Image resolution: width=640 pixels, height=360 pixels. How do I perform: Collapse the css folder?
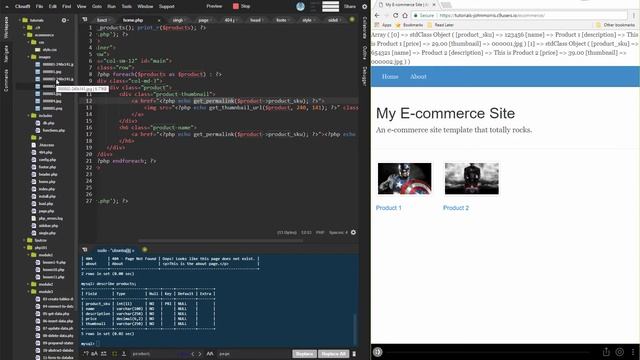tap(29, 42)
